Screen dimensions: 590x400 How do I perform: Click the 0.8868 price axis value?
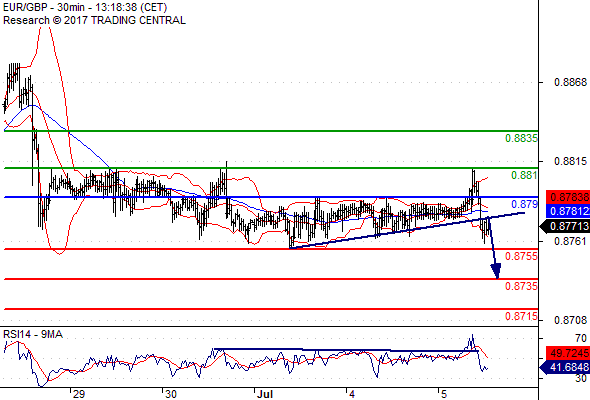point(570,82)
